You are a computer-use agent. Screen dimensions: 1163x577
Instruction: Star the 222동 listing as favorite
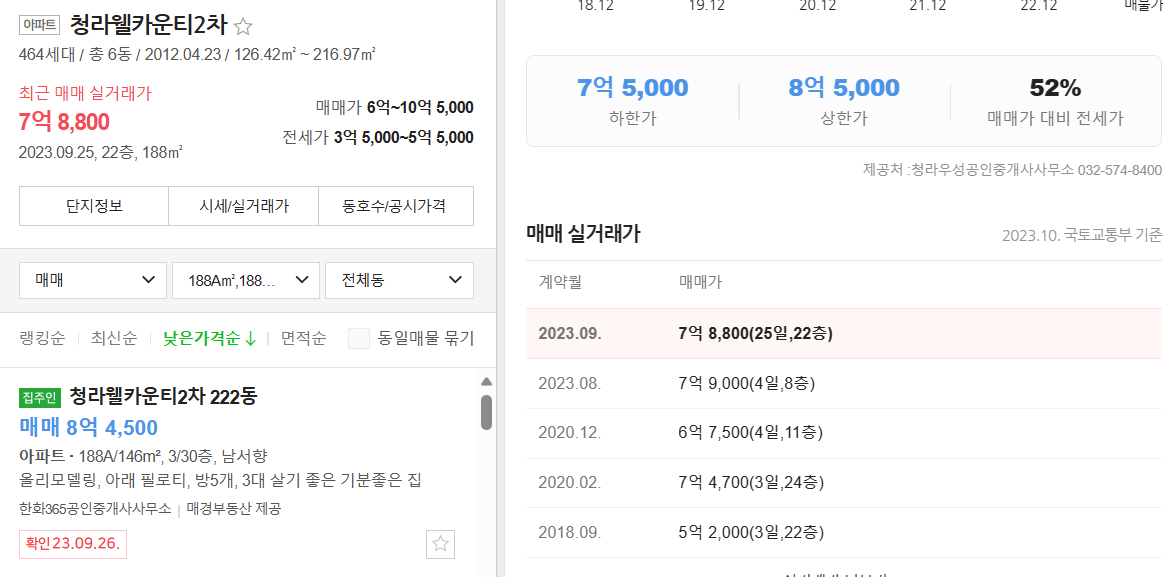(x=440, y=544)
